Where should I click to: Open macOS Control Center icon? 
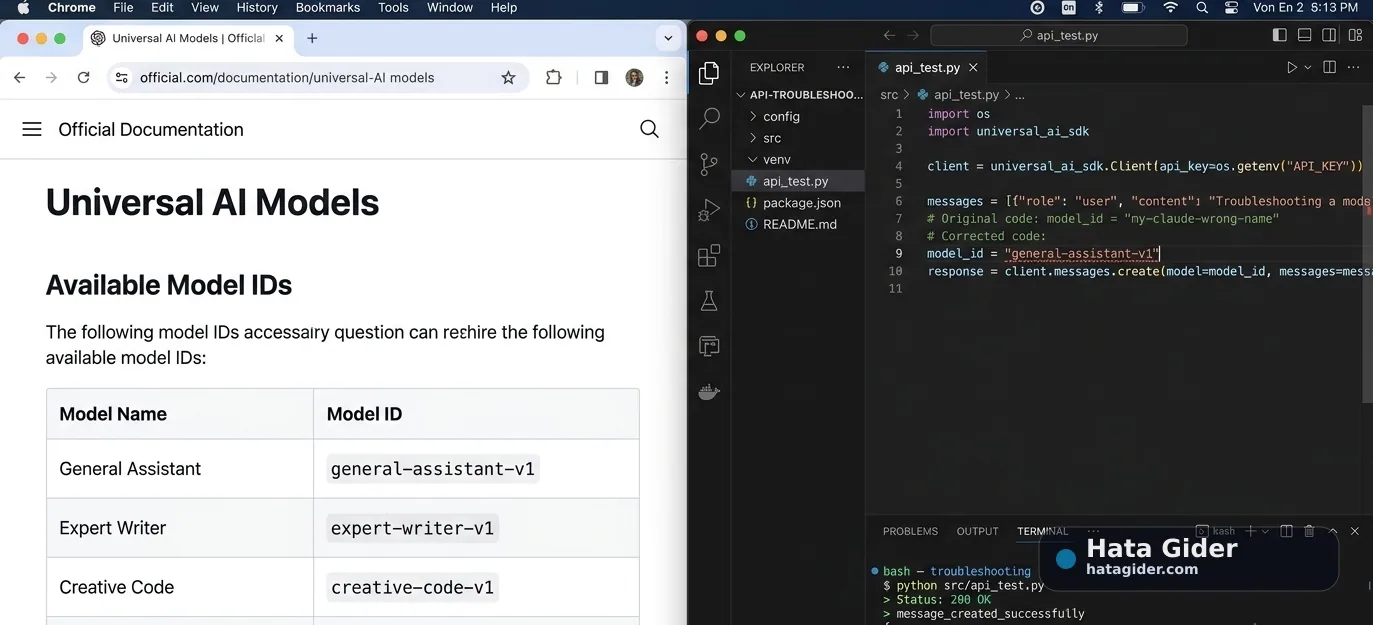(x=1232, y=7)
